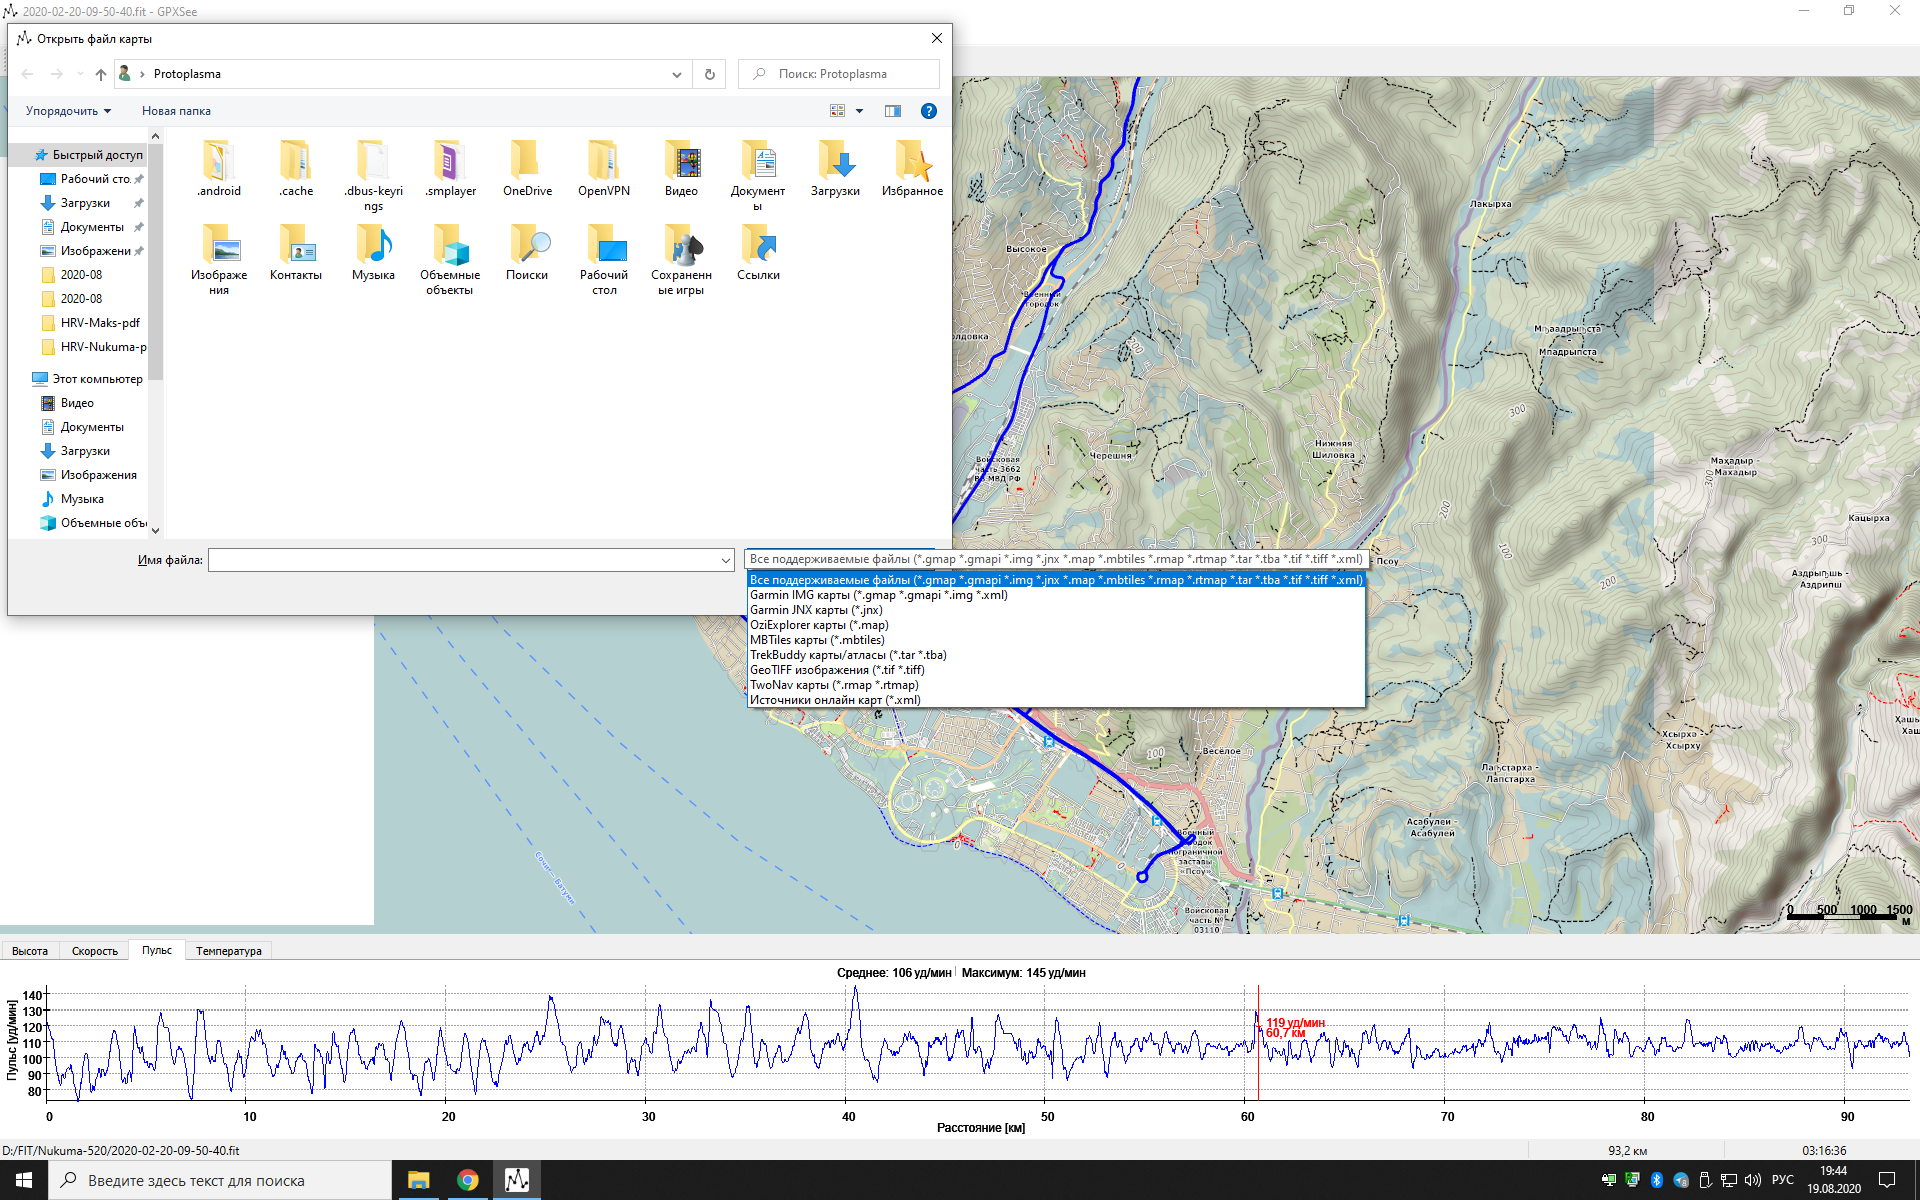
Task: Click the navigation pane scrollbar
Action: 155,260
